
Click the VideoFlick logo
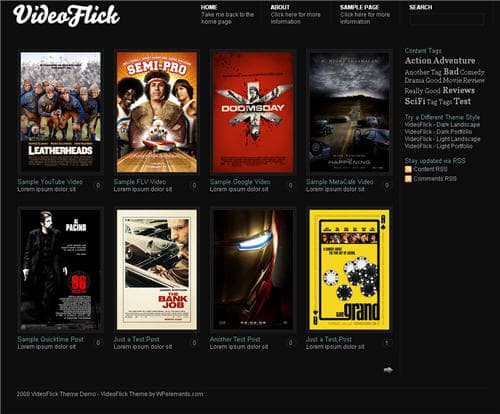[66, 15]
